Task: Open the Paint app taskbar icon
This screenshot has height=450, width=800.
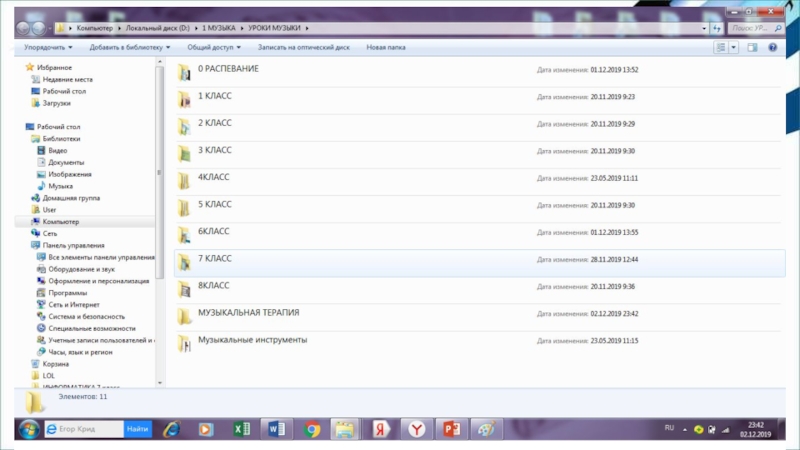Action: [485, 429]
